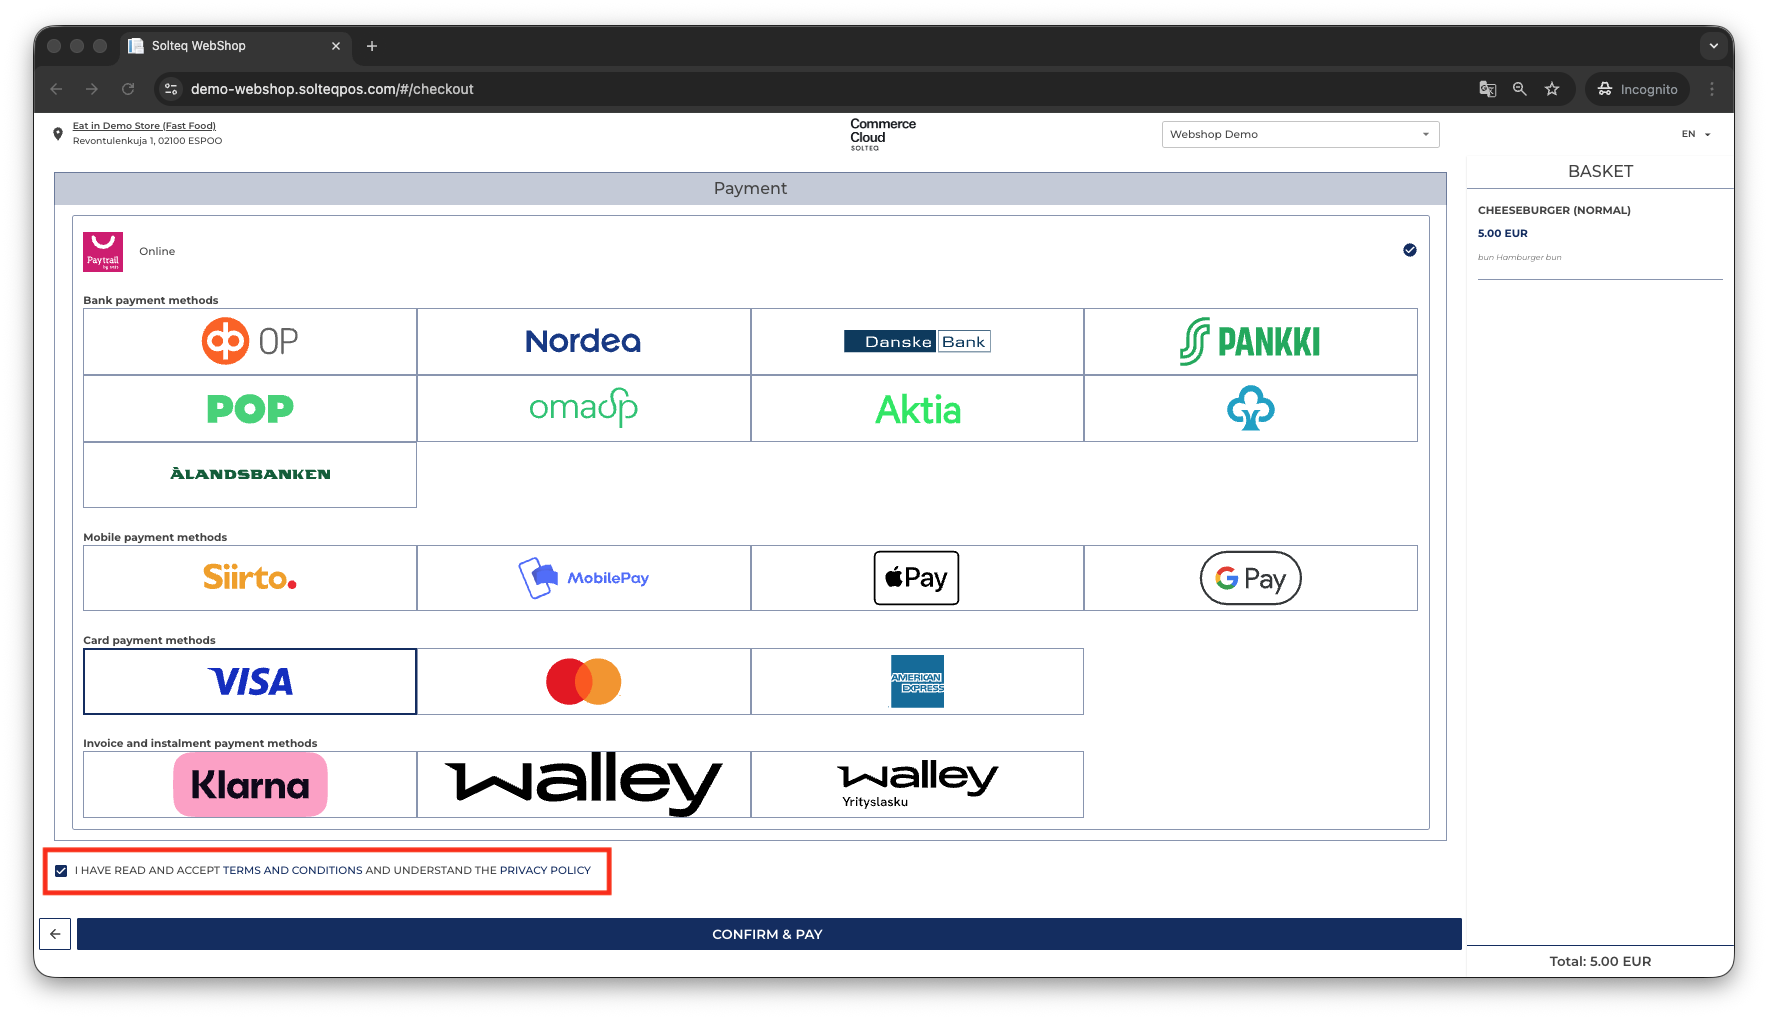Open PRIVACY POLICY link
Image resolution: width=1768 pixels, height=1019 pixels.
tap(545, 871)
